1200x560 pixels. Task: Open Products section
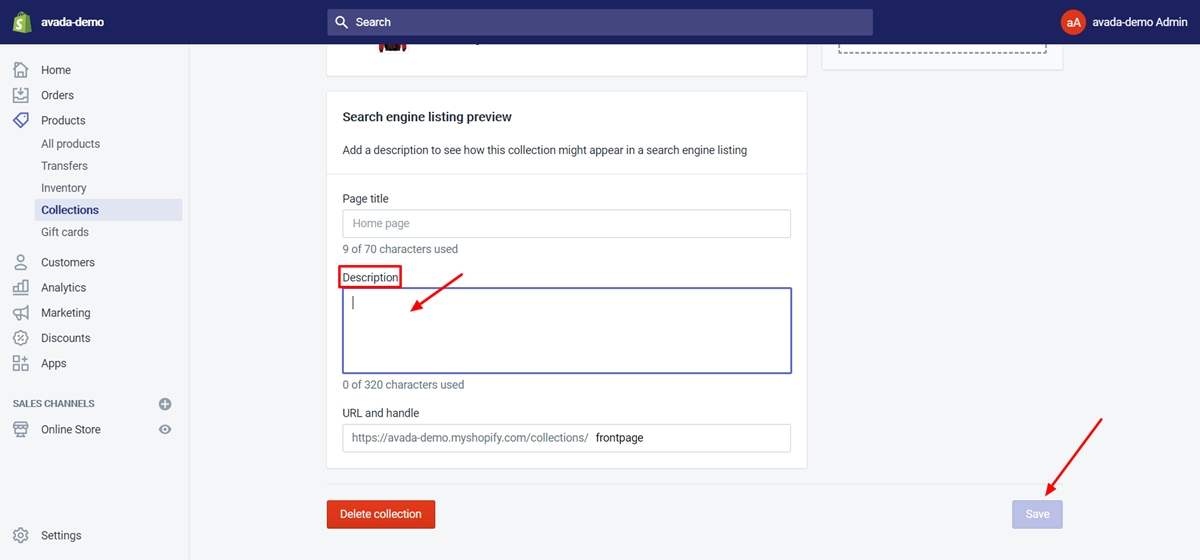63,120
